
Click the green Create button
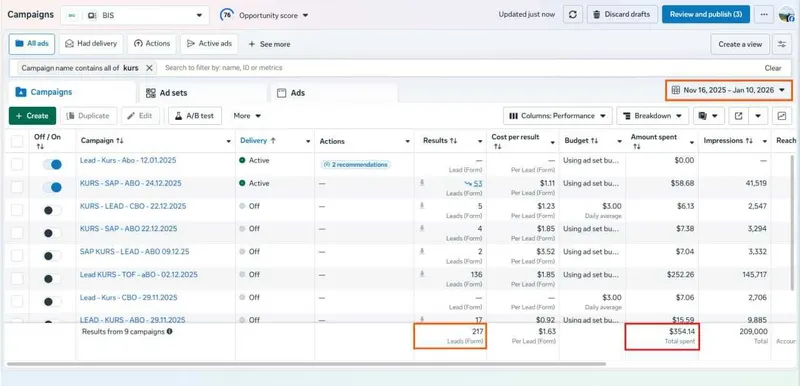pos(32,116)
